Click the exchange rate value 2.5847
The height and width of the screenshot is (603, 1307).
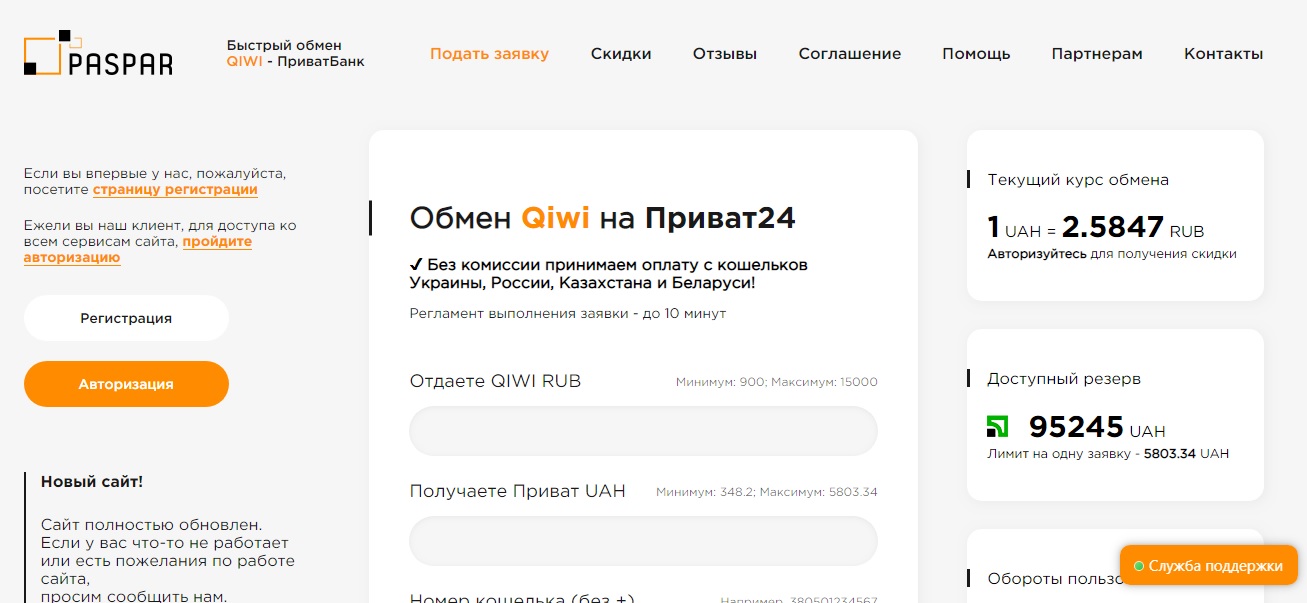(x=1112, y=227)
